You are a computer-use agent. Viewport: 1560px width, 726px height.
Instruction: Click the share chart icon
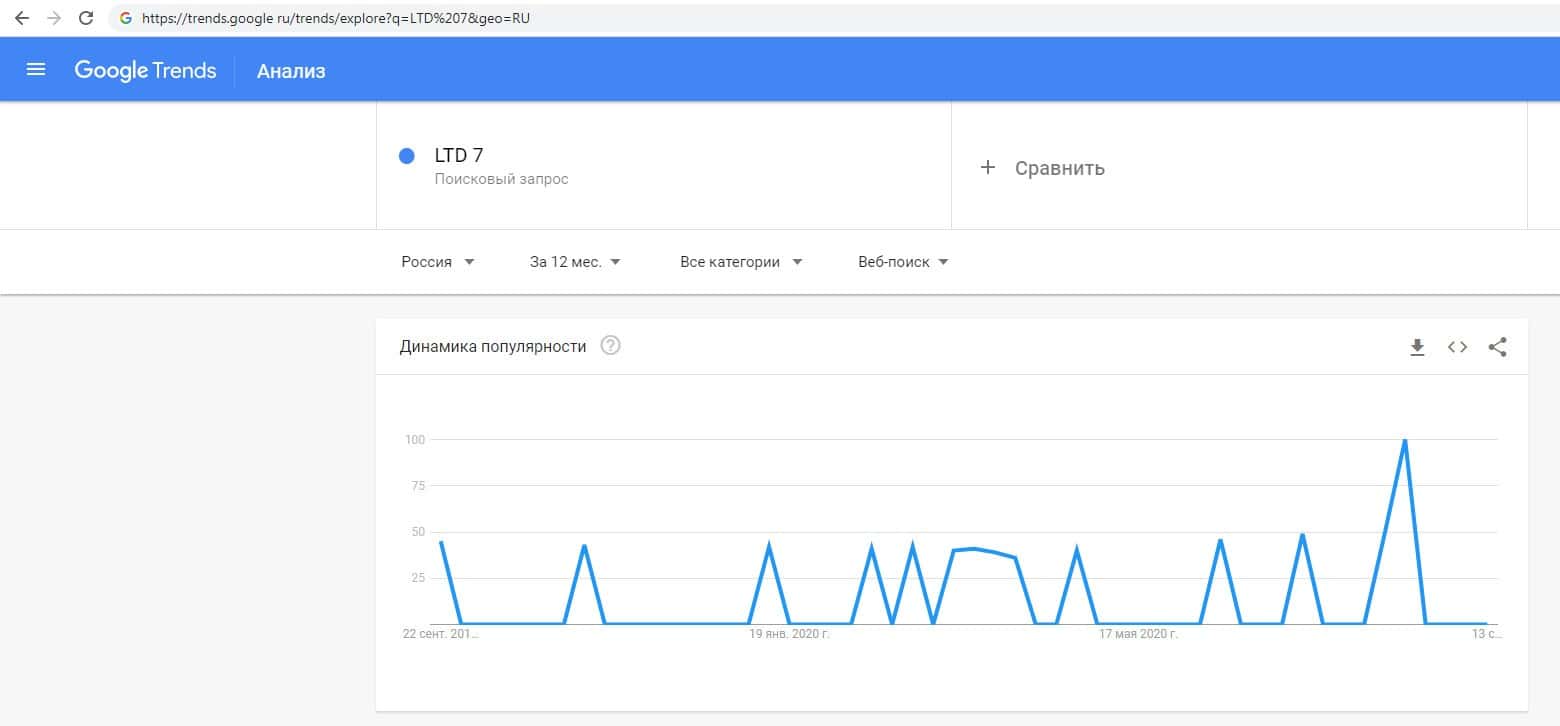click(x=1497, y=347)
